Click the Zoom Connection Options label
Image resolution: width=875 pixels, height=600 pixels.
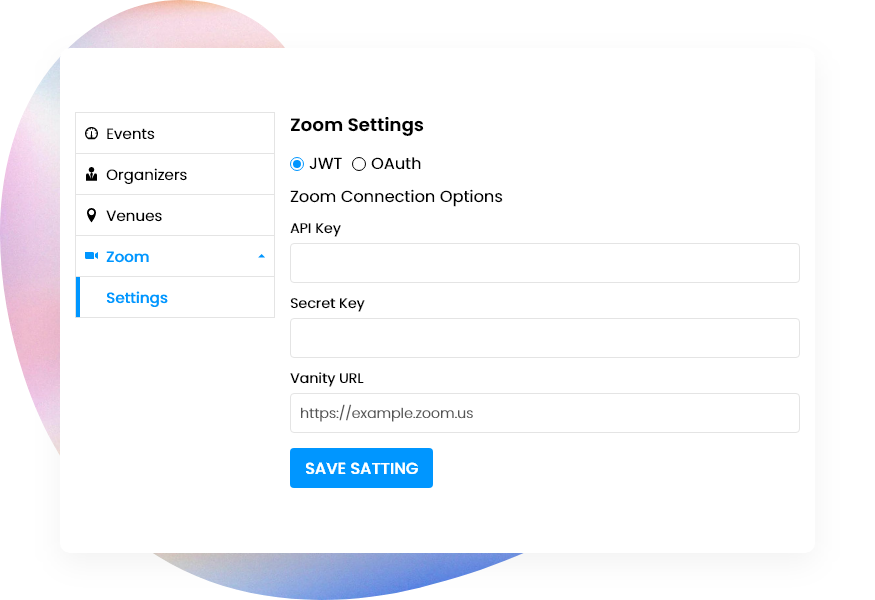(x=396, y=196)
